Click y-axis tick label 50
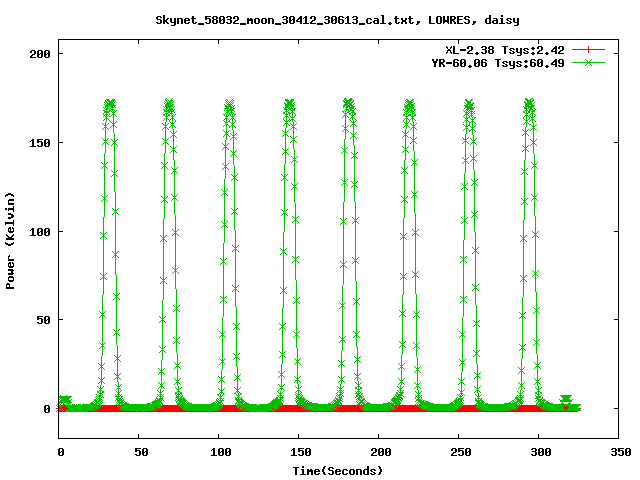640x480 pixels. point(43,320)
